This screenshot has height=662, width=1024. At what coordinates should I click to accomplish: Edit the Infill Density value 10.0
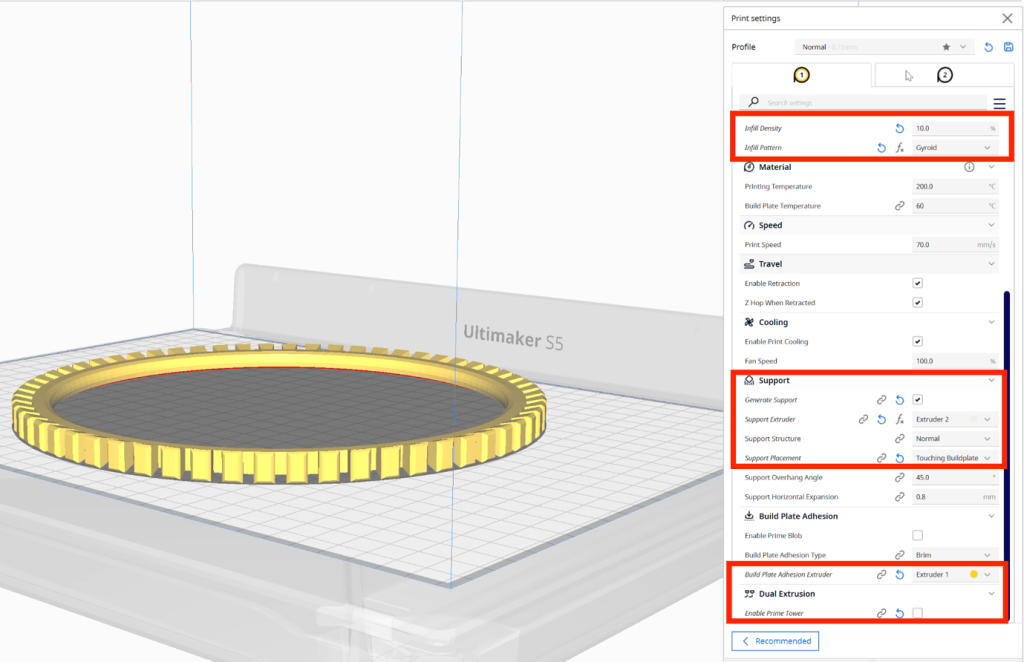(955, 129)
